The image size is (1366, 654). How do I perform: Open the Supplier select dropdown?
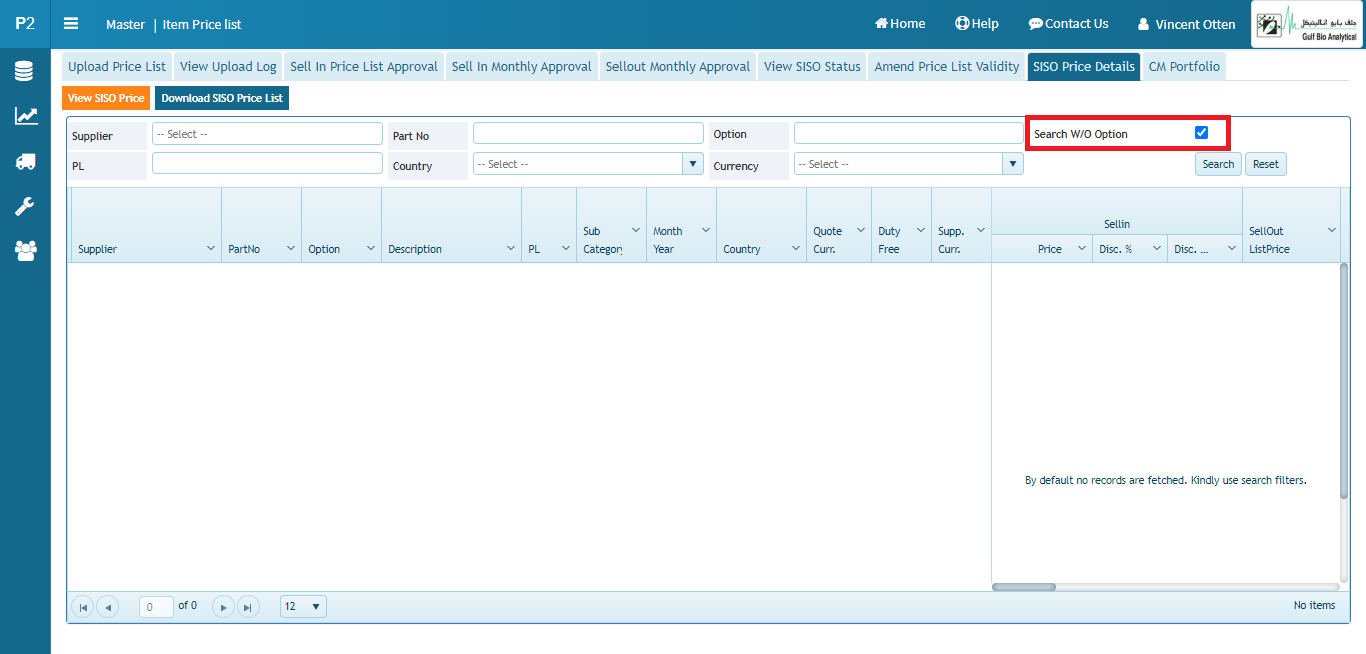pyautogui.click(x=267, y=133)
